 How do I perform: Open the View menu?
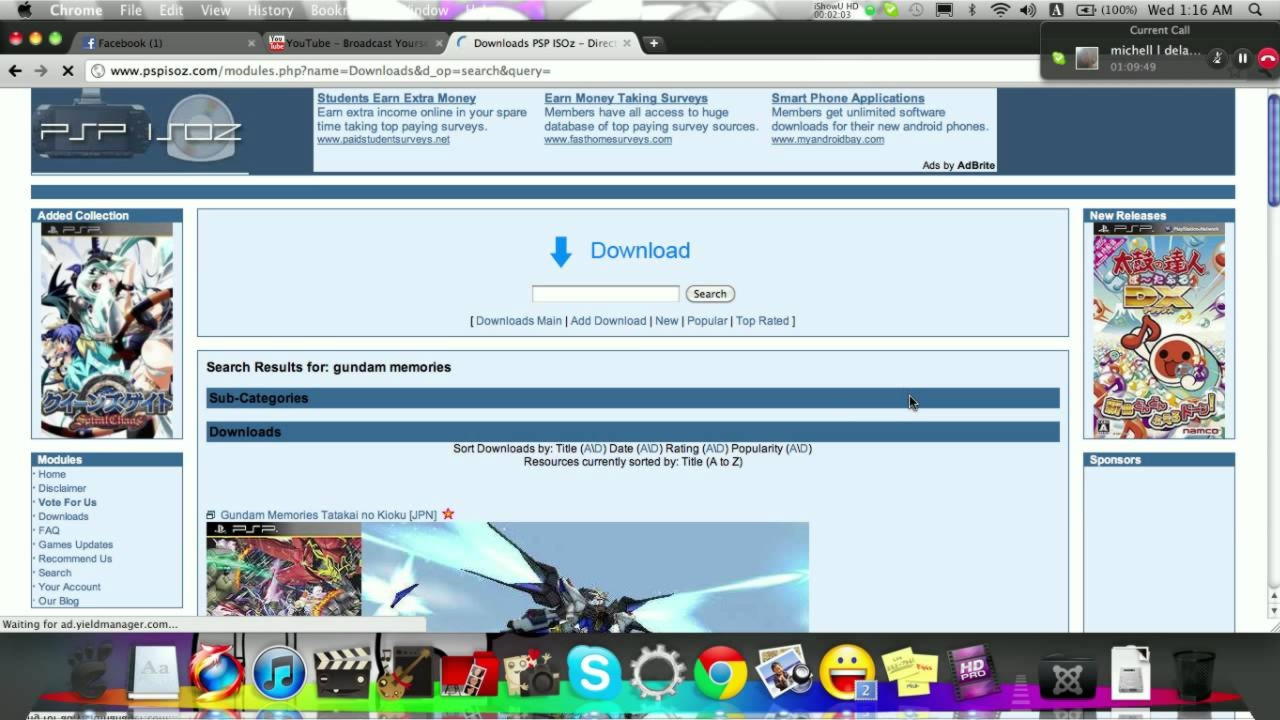215,10
